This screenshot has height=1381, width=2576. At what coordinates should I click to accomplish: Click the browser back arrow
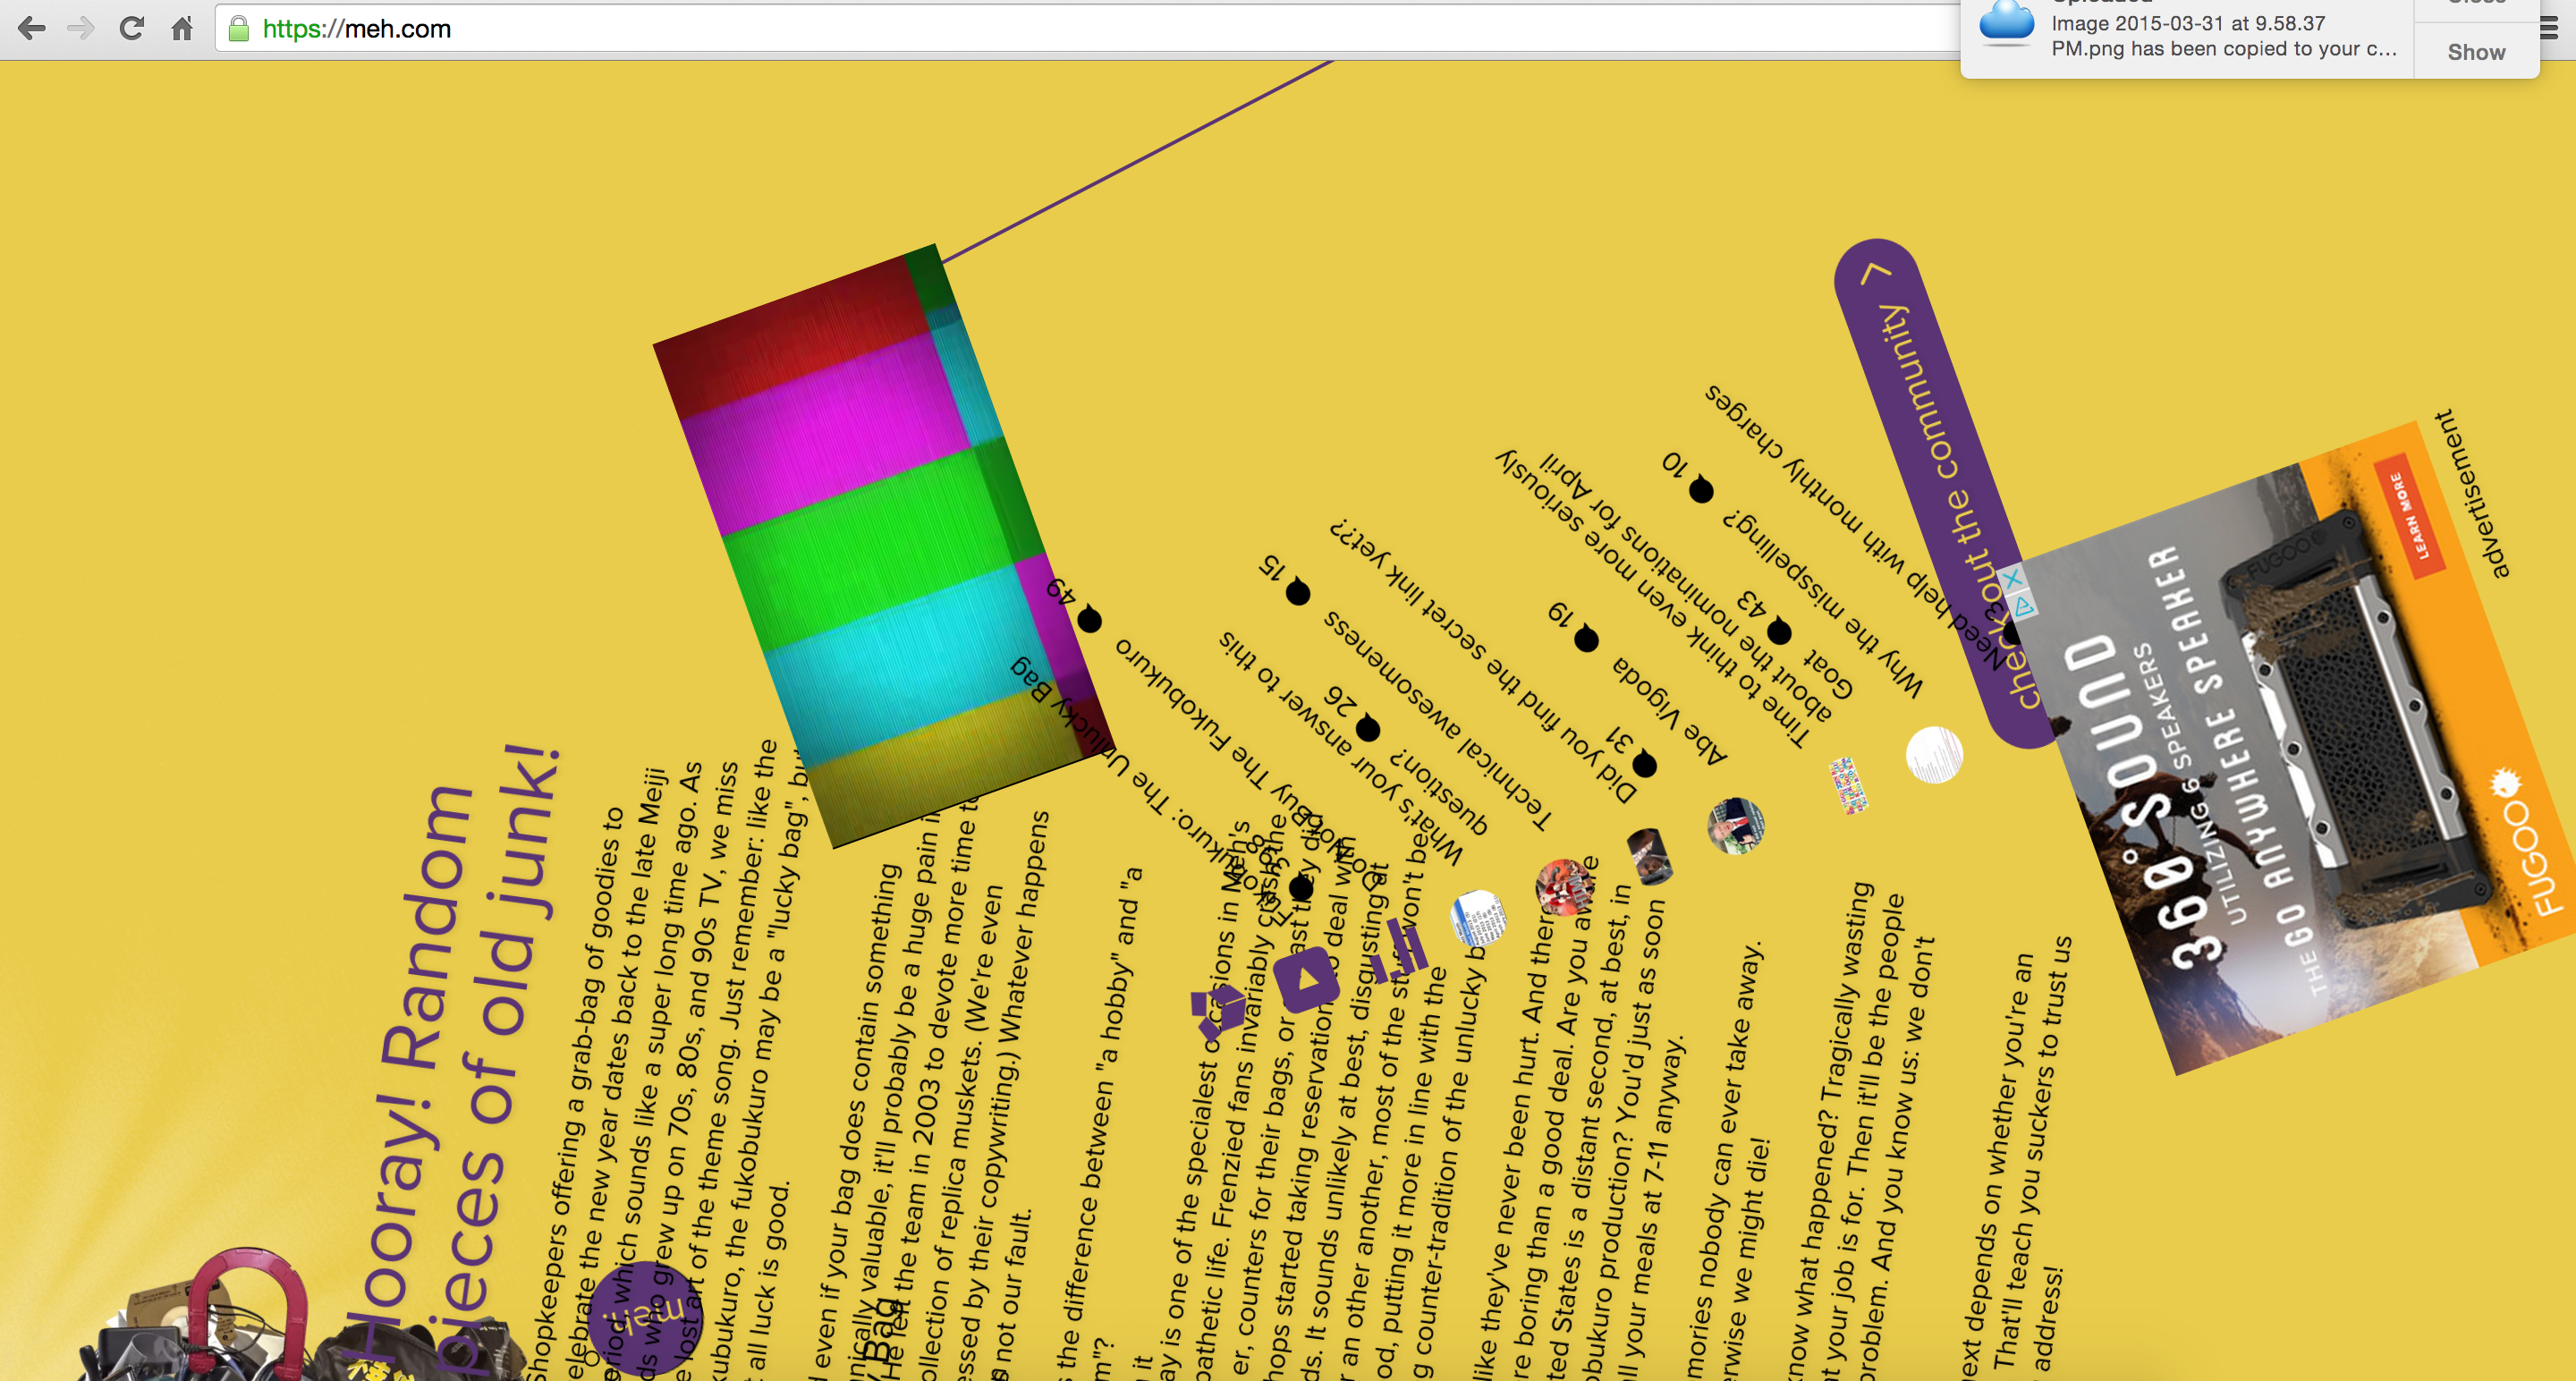[x=32, y=28]
